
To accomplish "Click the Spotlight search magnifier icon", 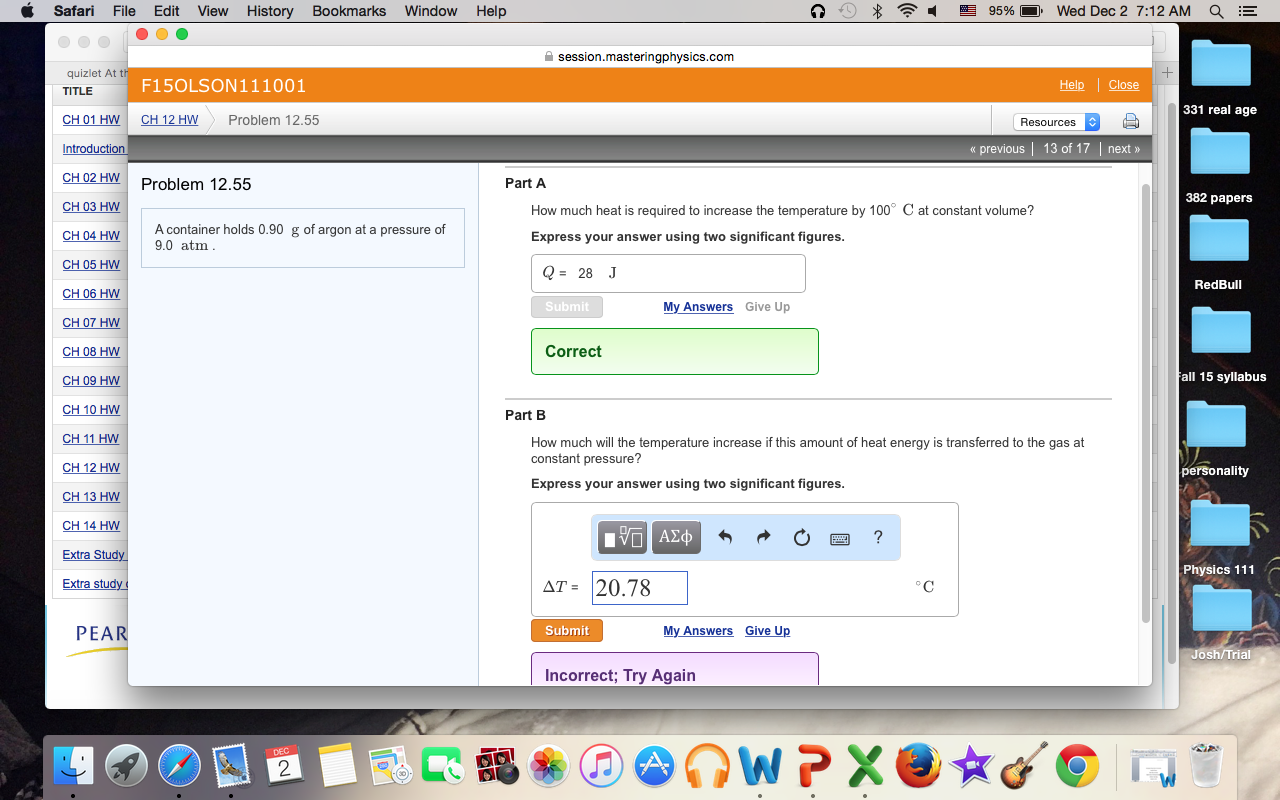I will point(1216,11).
